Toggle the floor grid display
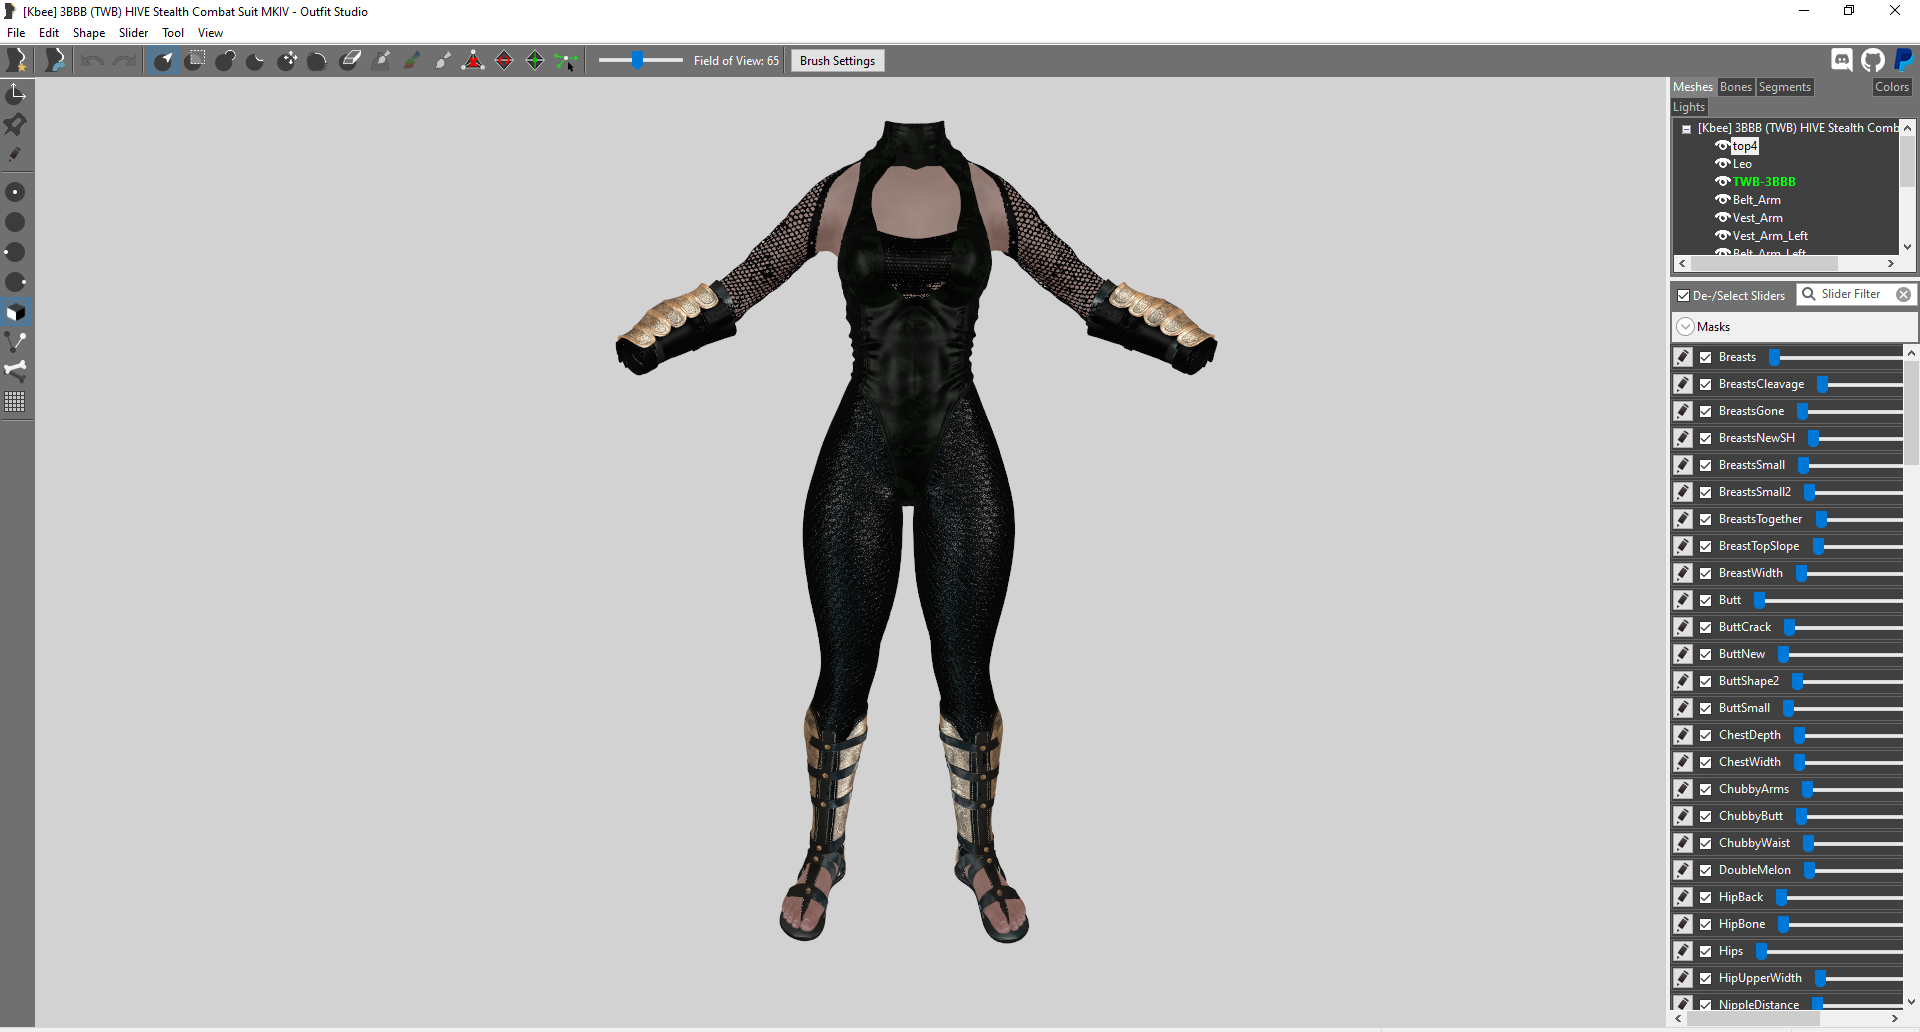 [x=16, y=402]
